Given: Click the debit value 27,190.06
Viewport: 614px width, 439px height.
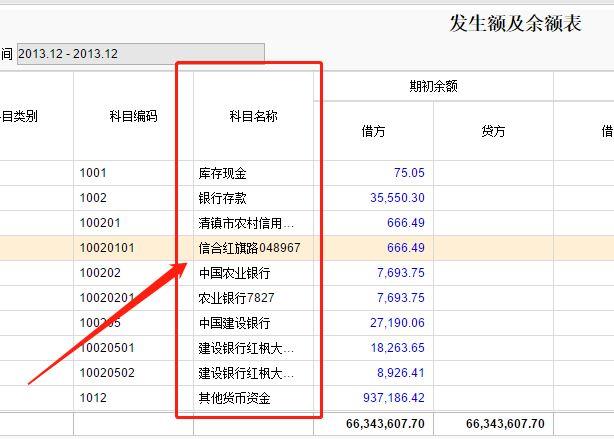Looking at the screenshot, I should click(397, 323).
